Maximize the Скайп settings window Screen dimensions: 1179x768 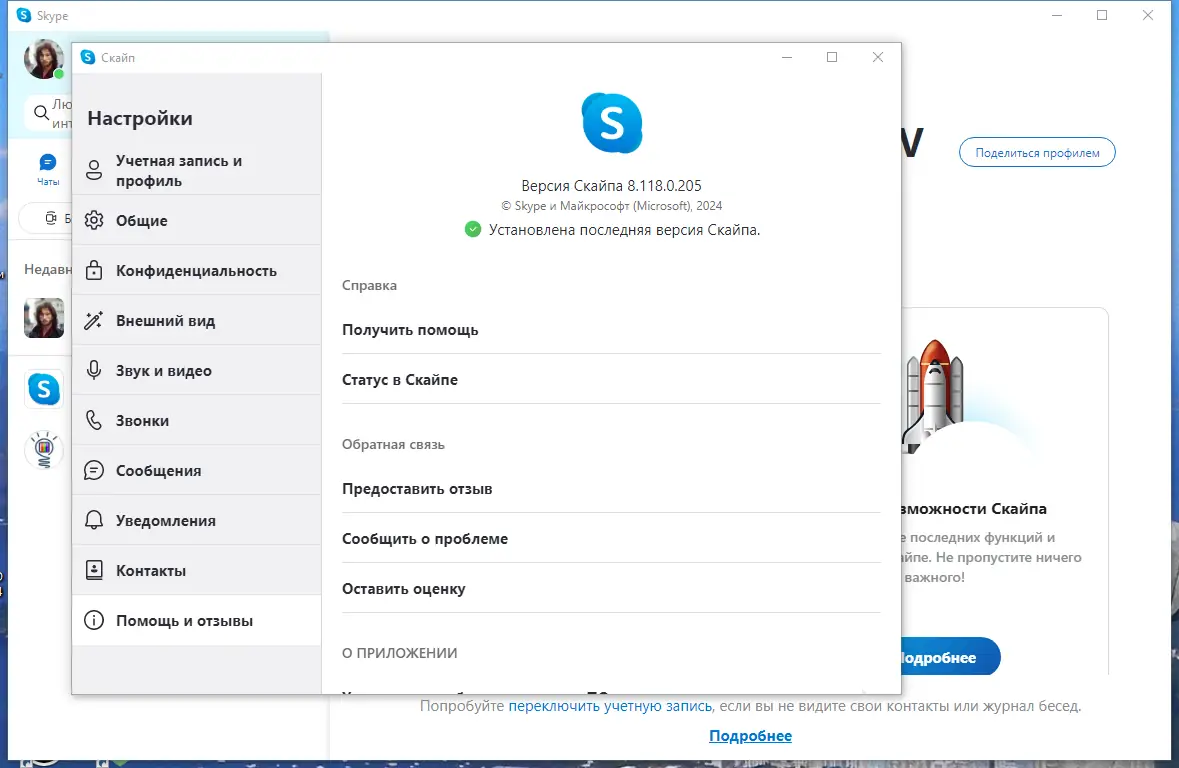coord(832,57)
